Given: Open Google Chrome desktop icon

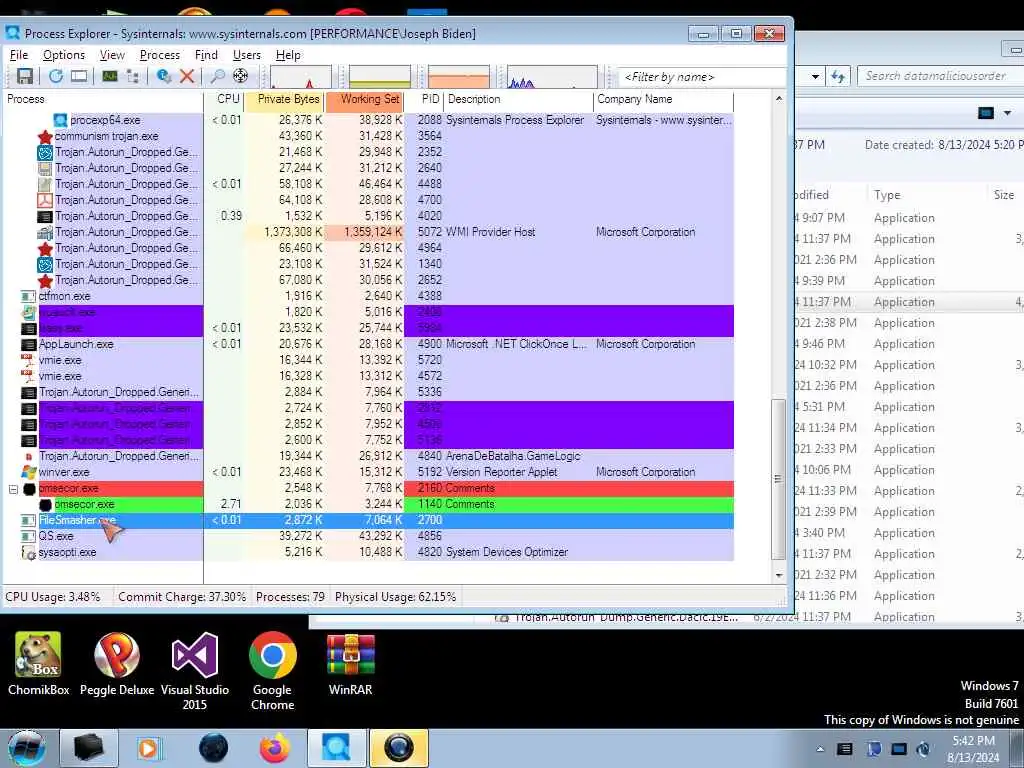Looking at the screenshot, I should pos(272,671).
